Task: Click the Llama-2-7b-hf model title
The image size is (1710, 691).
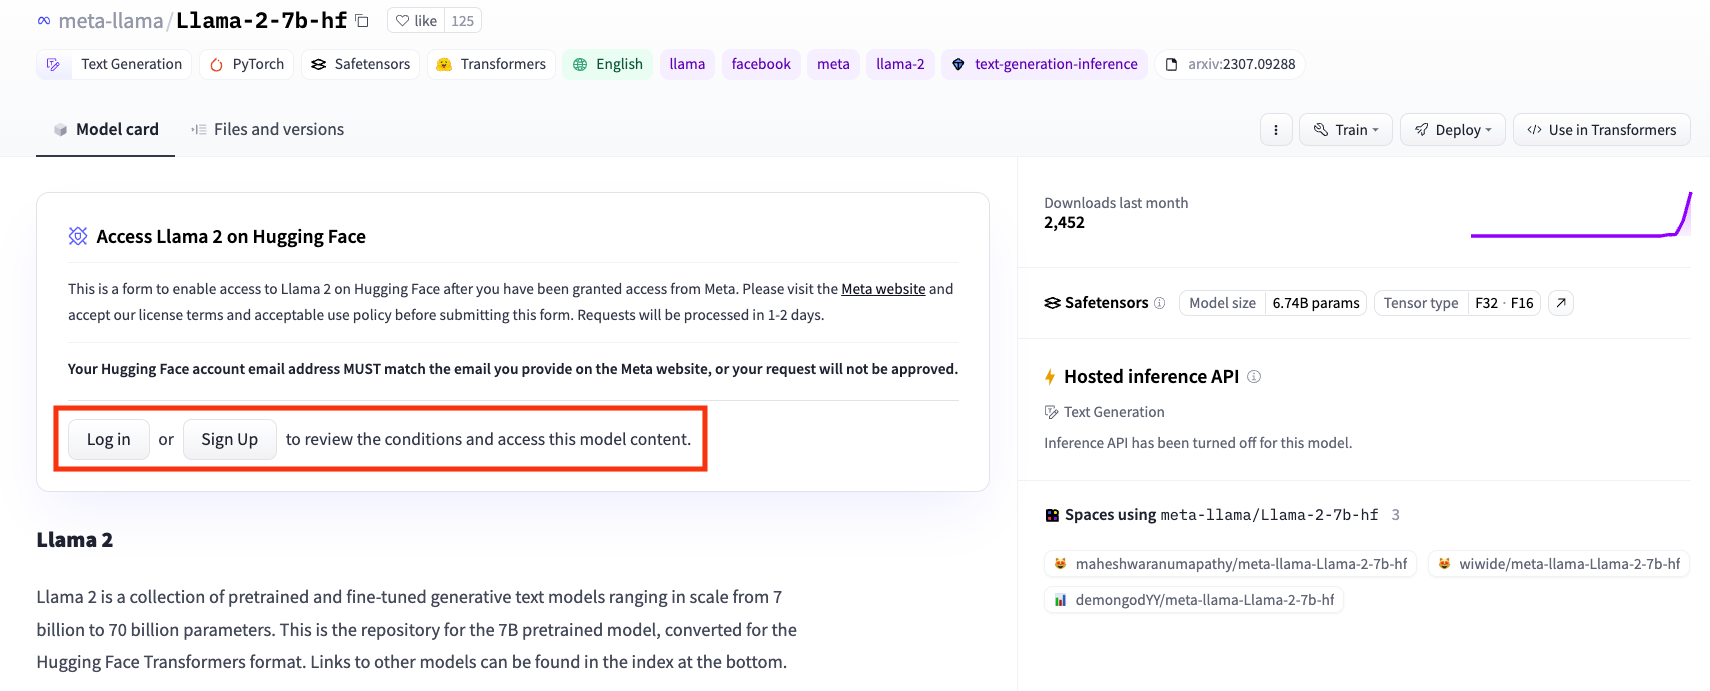Action: [262, 21]
